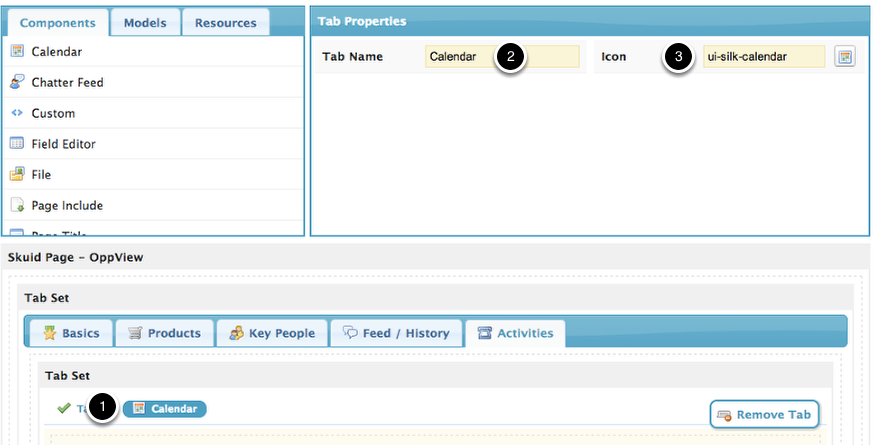Select the Components tab
Image resolution: width=874 pixels, height=445 pixels.
pyautogui.click(x=57, y=22)
